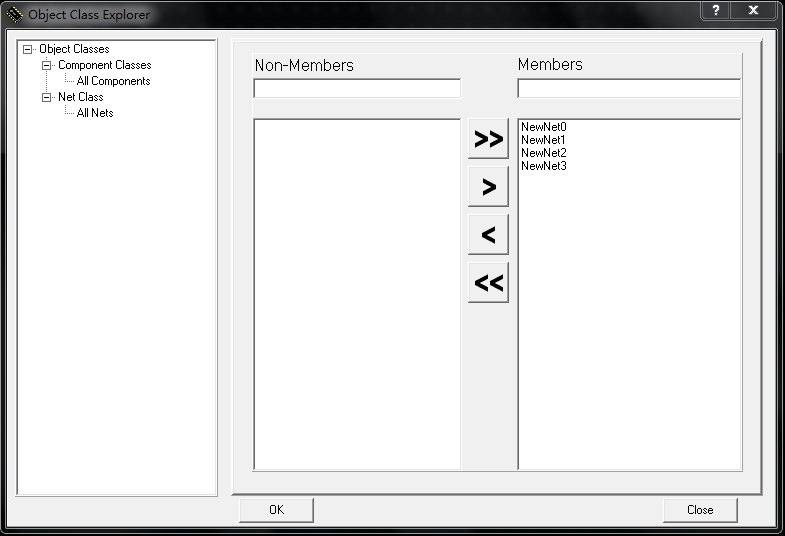
Task: Select All Nets in the tree
Action: (95, 113)
